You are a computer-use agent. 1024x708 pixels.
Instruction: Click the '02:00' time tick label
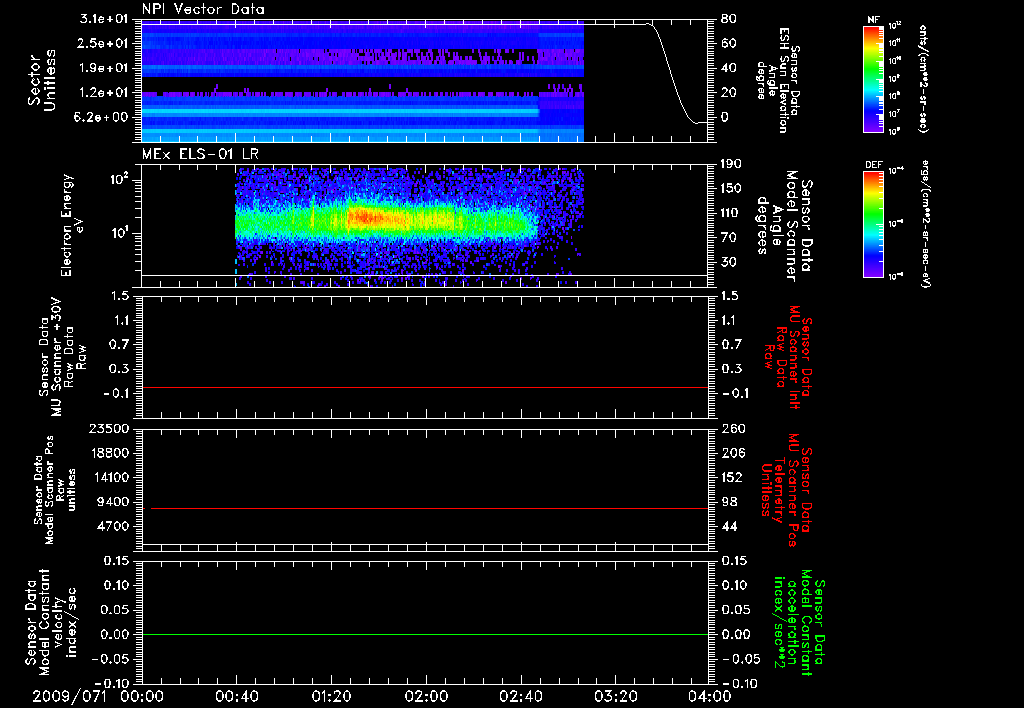(426, 696)
